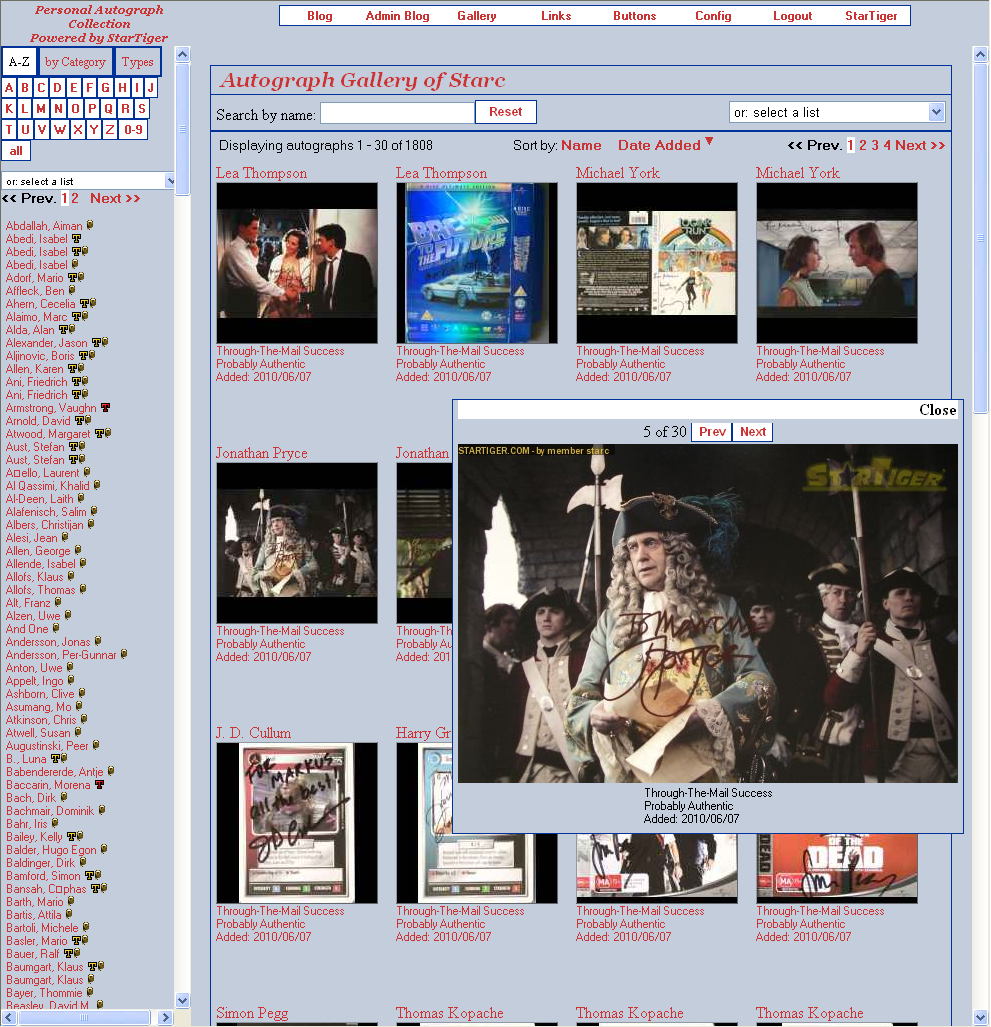991x1027 pixels.
Task: Open Armstrong, Vaughn in the name list
Action: (x=51, y=407)
